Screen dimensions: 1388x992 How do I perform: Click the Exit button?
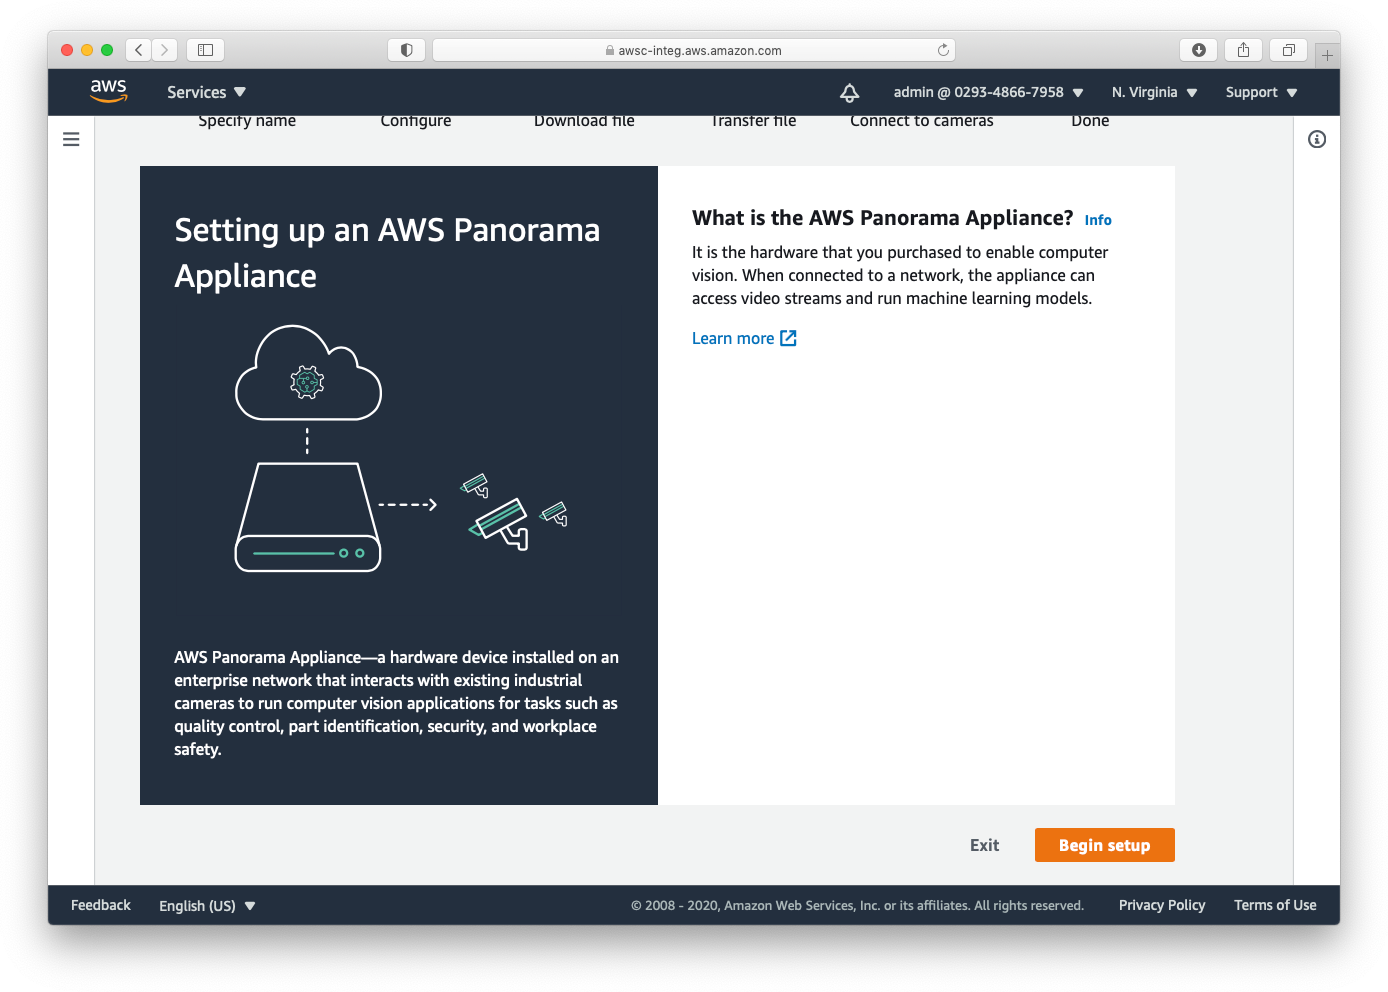(x=984, y=845)
